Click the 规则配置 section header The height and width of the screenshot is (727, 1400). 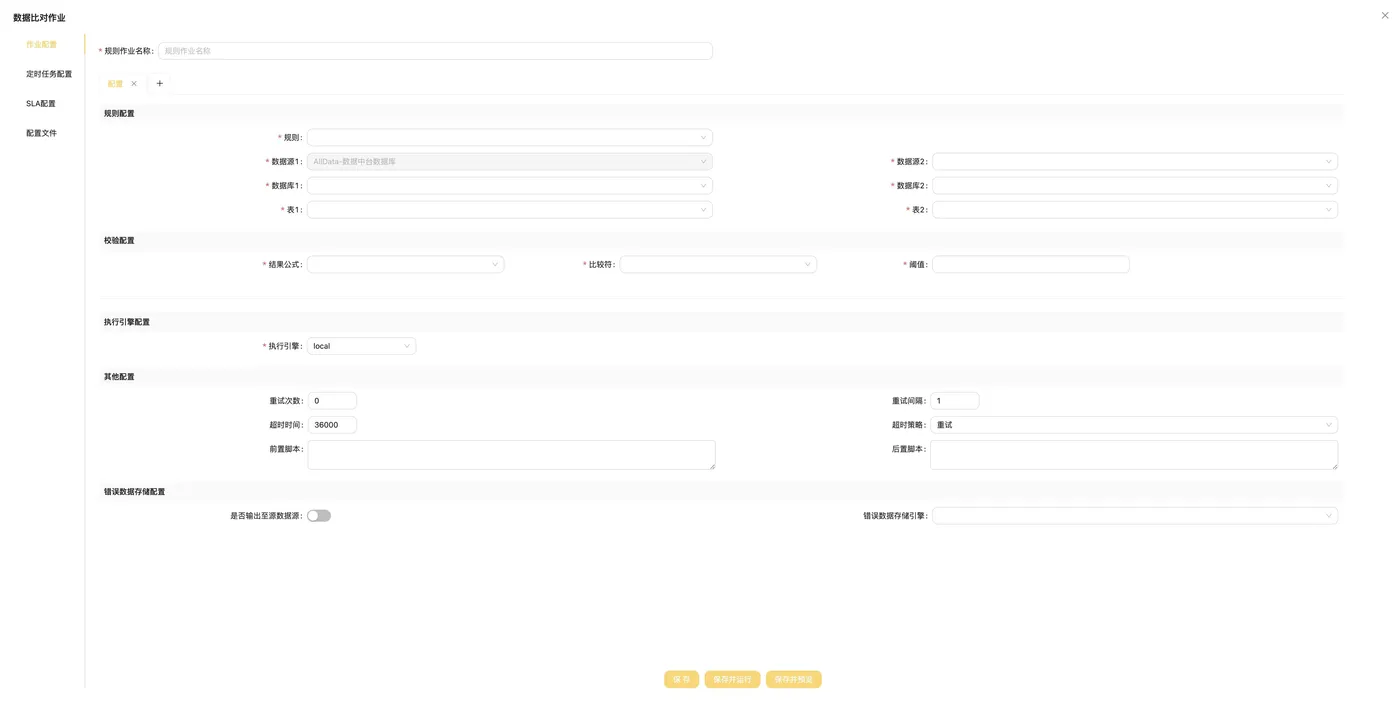[x=119, y=114]
